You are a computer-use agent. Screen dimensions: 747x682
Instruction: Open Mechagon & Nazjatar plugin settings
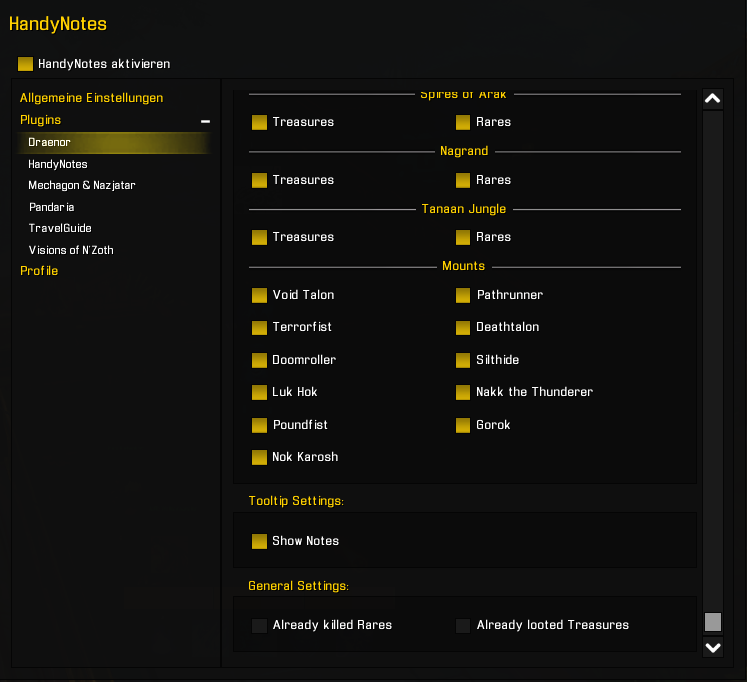(82, 185)
